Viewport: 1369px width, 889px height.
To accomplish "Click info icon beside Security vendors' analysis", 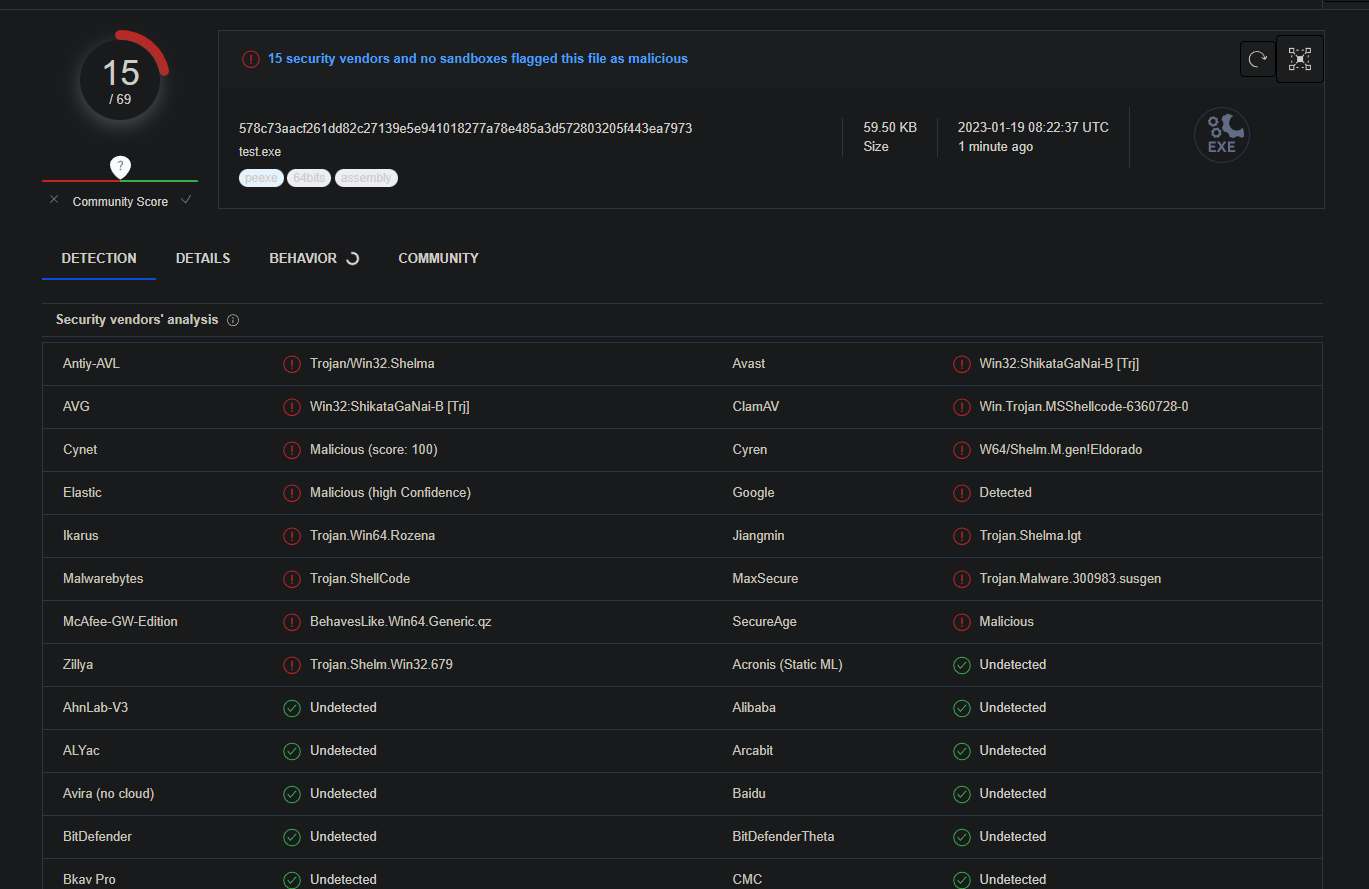I will (233, 320).
